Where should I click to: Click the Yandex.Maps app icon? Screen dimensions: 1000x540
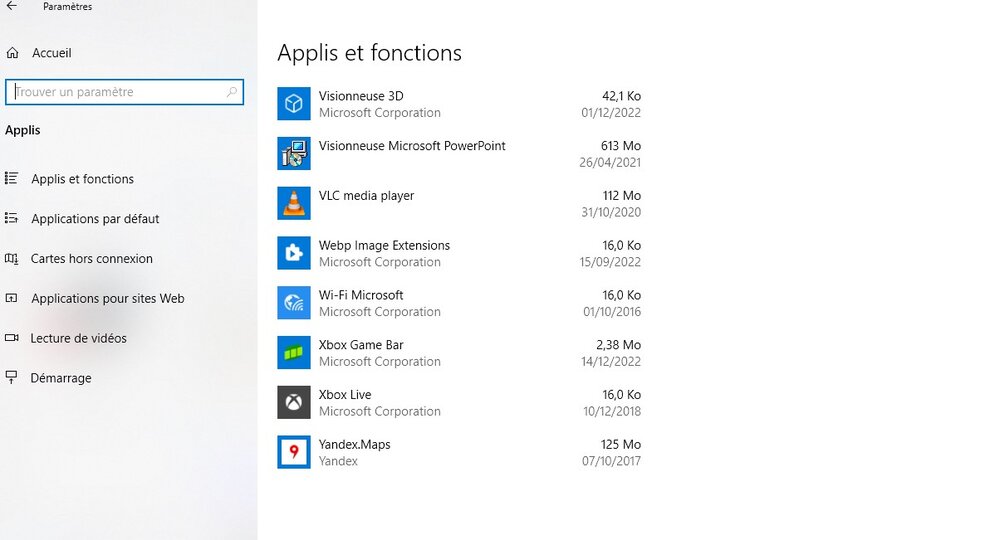point(294,452)
